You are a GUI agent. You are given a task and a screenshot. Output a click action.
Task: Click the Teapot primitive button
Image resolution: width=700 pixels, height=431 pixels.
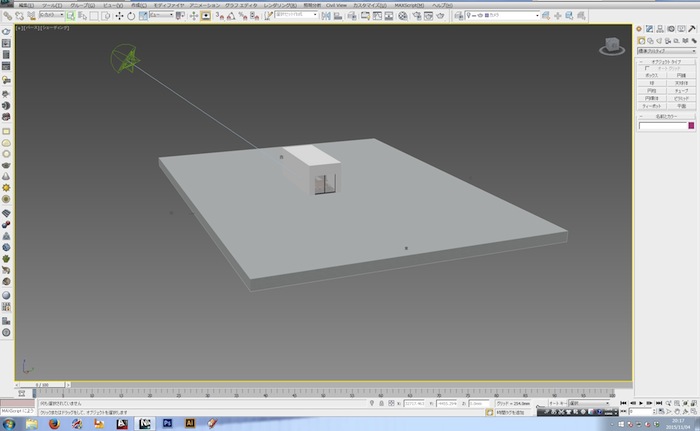(x=651, y=105)
